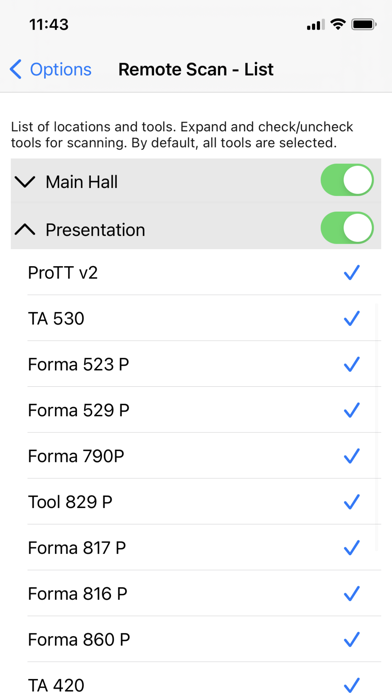Tap the Forma 817 P checkmark icon
Viewport: 392px width, 696px height.
coord(351,548)
